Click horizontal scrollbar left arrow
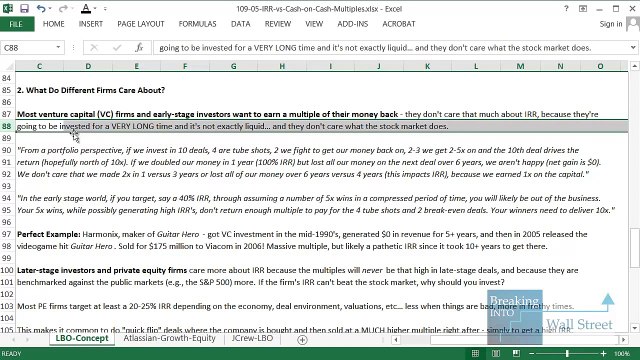The width and height of the screenshot is (640, 360). tap(396, 340)
